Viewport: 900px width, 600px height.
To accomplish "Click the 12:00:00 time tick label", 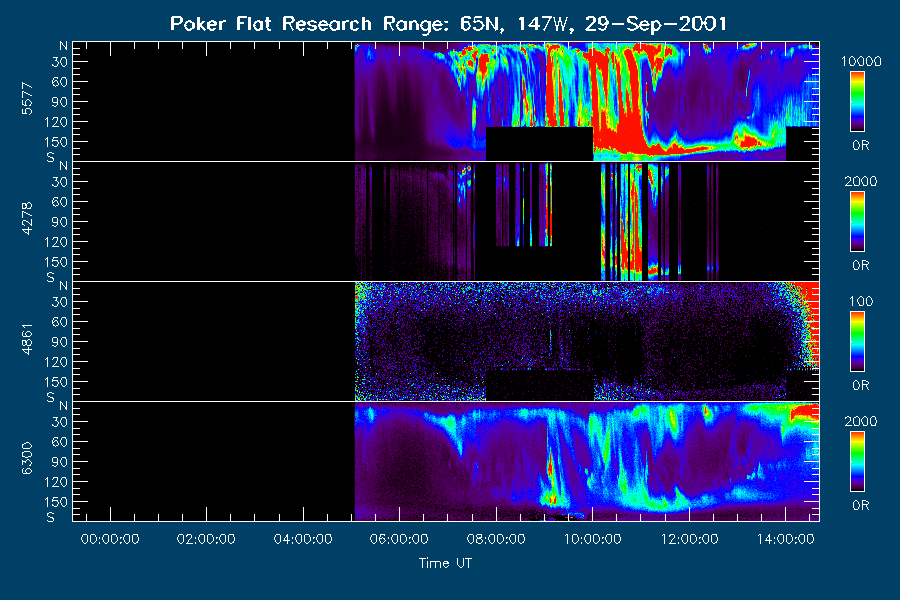I will coord(689,539).
